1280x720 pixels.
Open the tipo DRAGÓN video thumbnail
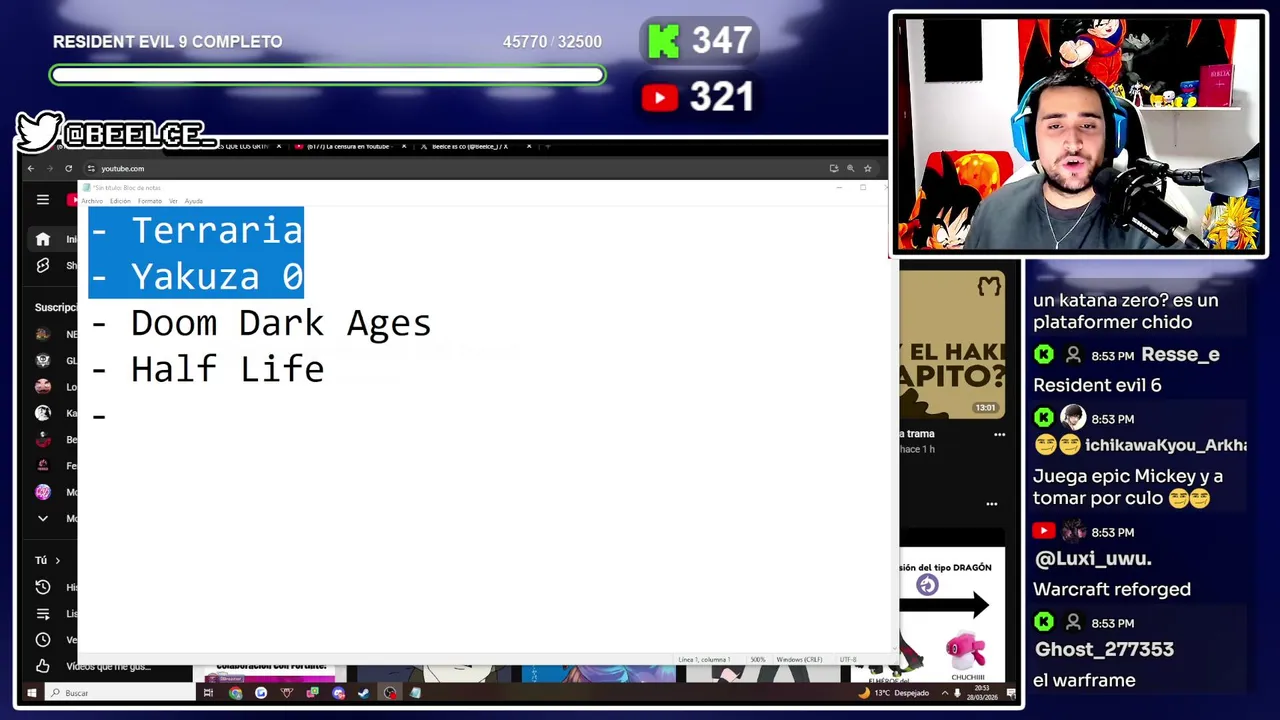tap(951, 606)
